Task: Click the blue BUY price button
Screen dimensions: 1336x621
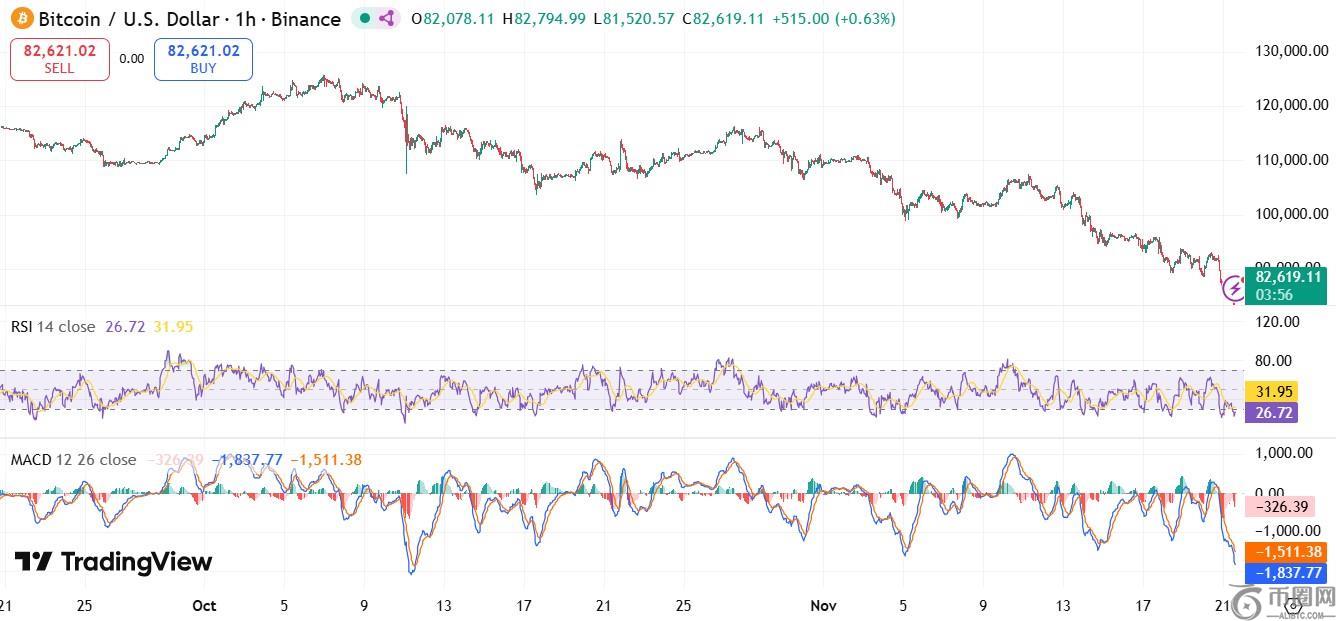Action: (203, 60)
